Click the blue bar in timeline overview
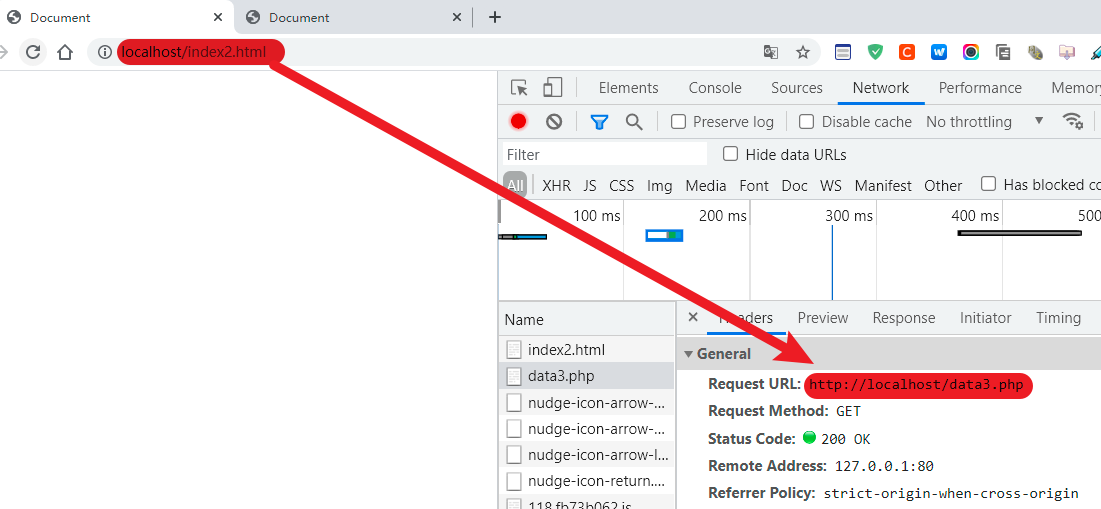 pyautogui.click(x=664, y=235)
